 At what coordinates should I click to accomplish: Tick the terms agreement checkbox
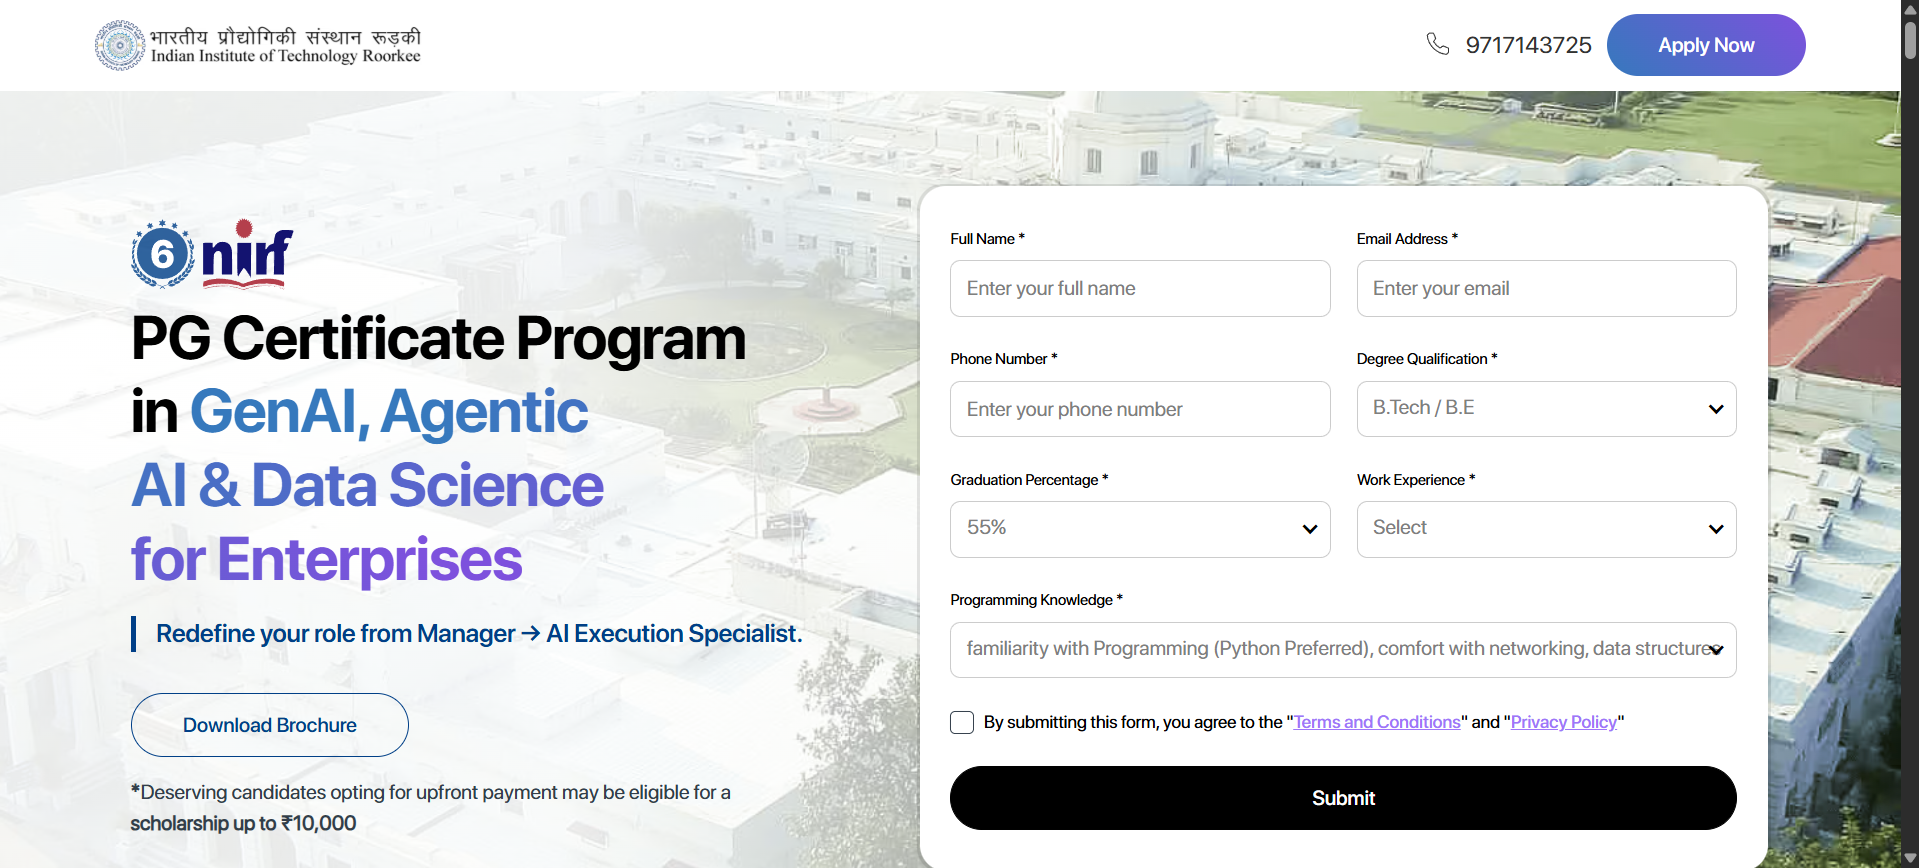tap(962, 722)
